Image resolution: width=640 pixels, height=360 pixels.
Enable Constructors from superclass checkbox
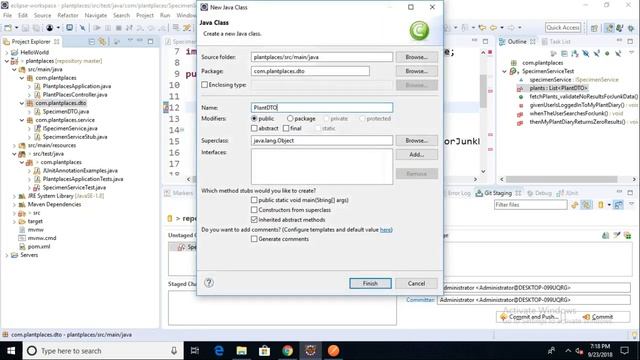click(254, 210)
